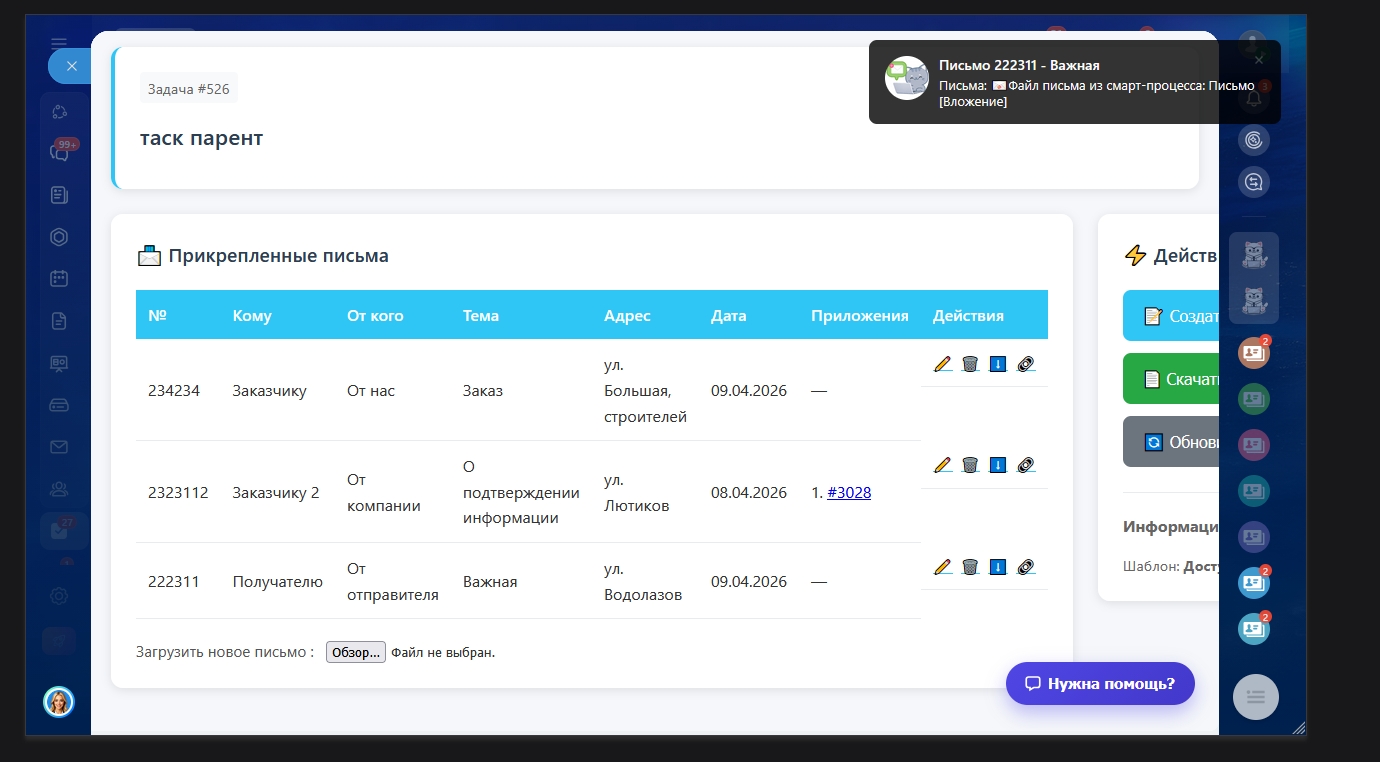
Task: Click the letter number 222311 cell
Action: [x=174, y=581]
